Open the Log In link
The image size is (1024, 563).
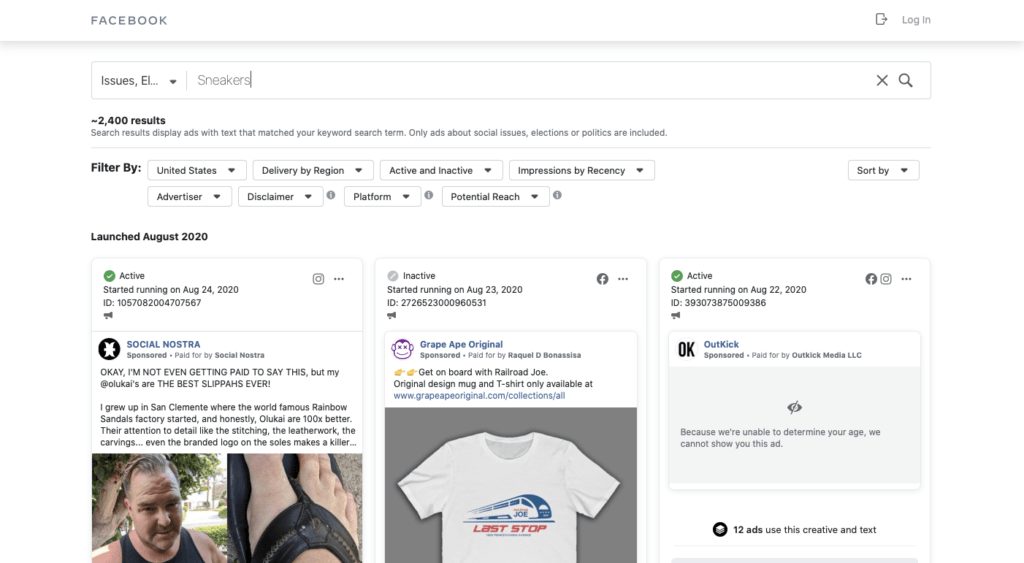[916, 20]
